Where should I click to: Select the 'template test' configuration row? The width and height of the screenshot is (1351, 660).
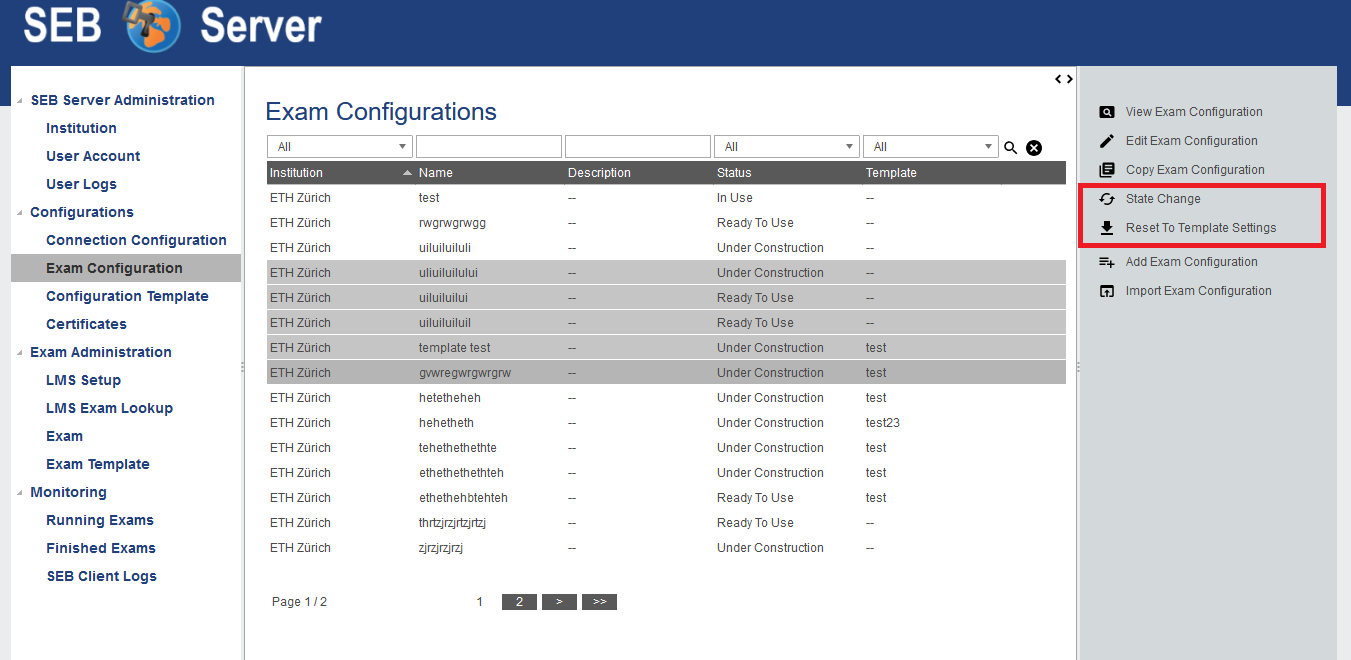(455, 348)
